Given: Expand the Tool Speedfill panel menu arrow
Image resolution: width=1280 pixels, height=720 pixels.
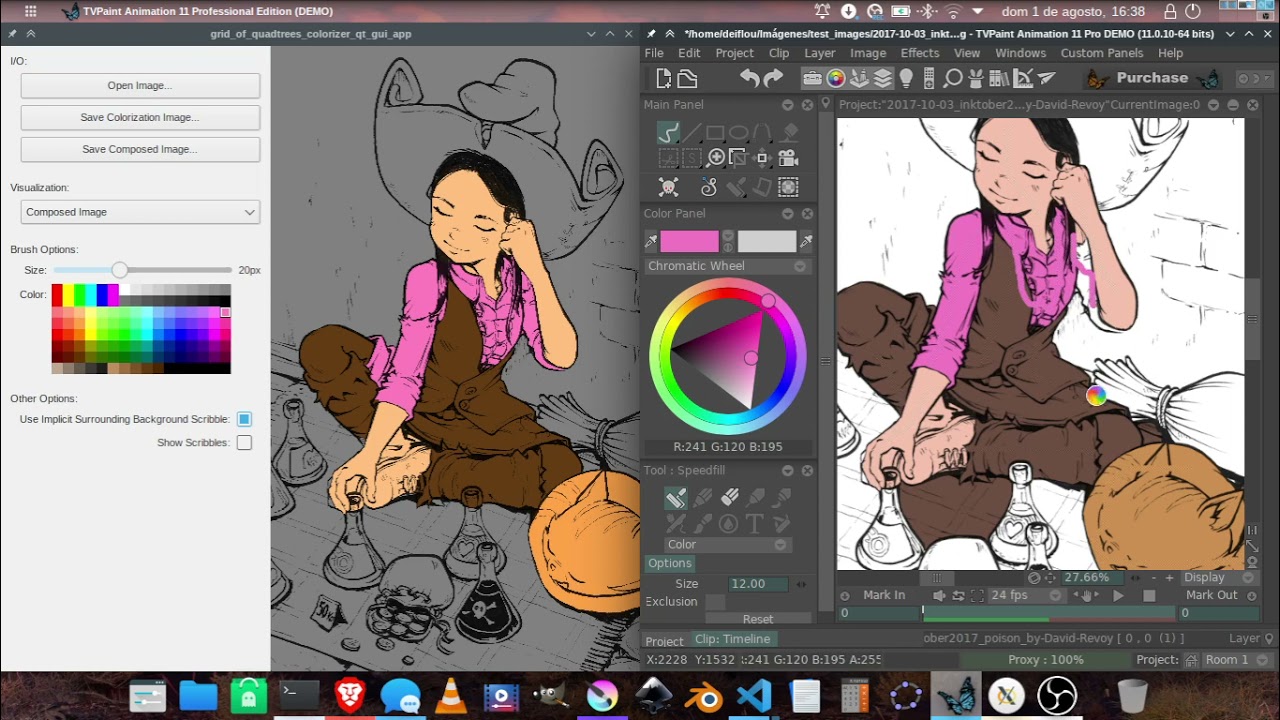Looking at the screenshot, I should tap(788, 470).
